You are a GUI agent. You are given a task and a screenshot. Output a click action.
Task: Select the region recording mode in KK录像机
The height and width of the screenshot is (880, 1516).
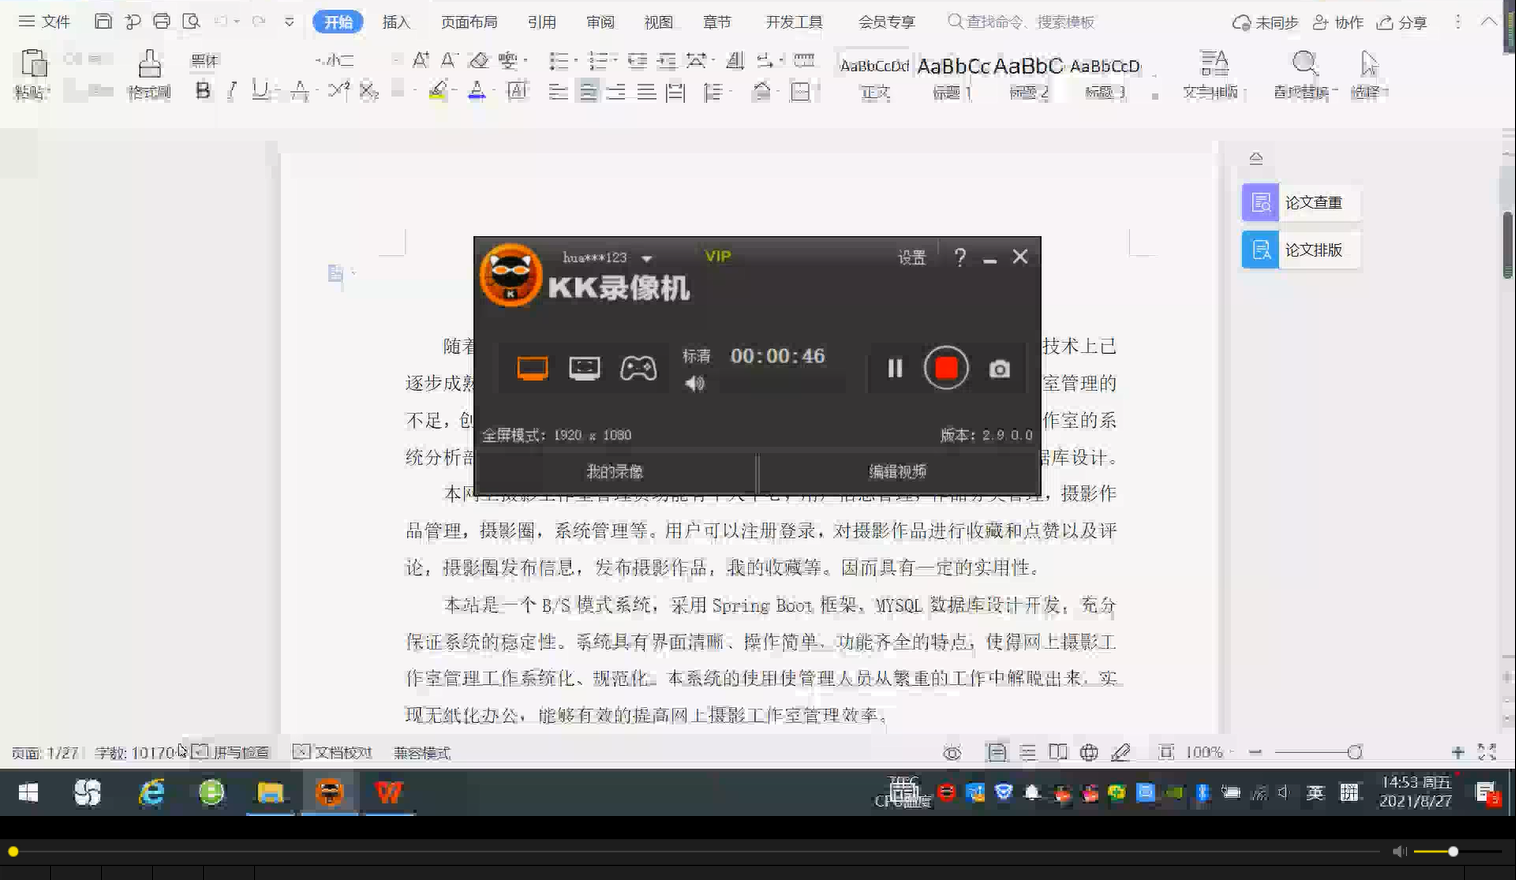point(583,368)
